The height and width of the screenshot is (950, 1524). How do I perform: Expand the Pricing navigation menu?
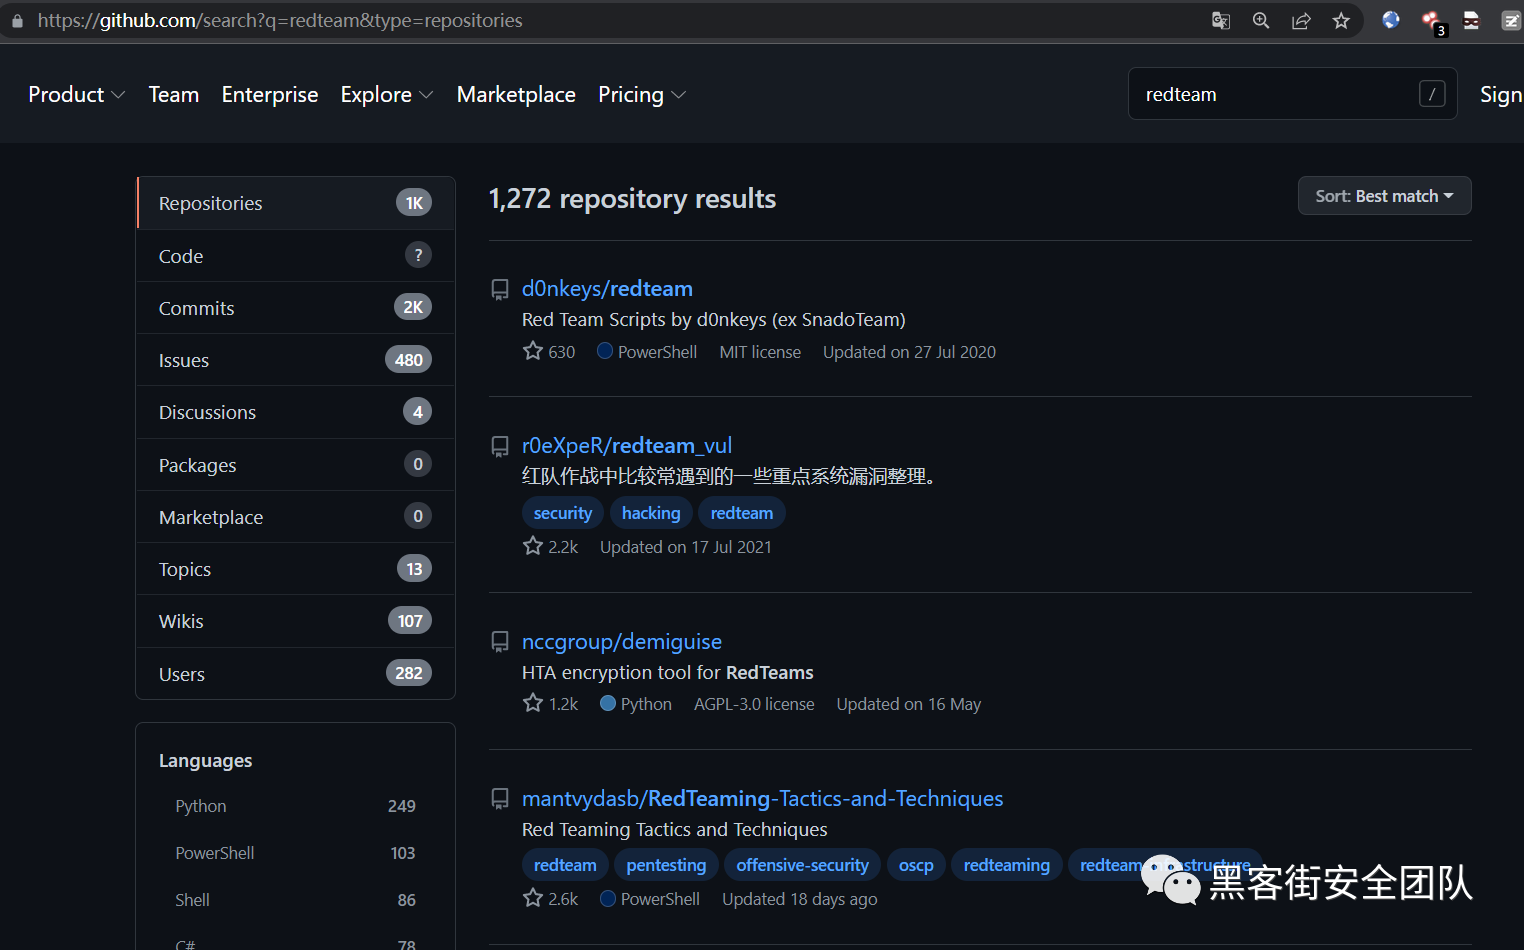pos(642,94)
